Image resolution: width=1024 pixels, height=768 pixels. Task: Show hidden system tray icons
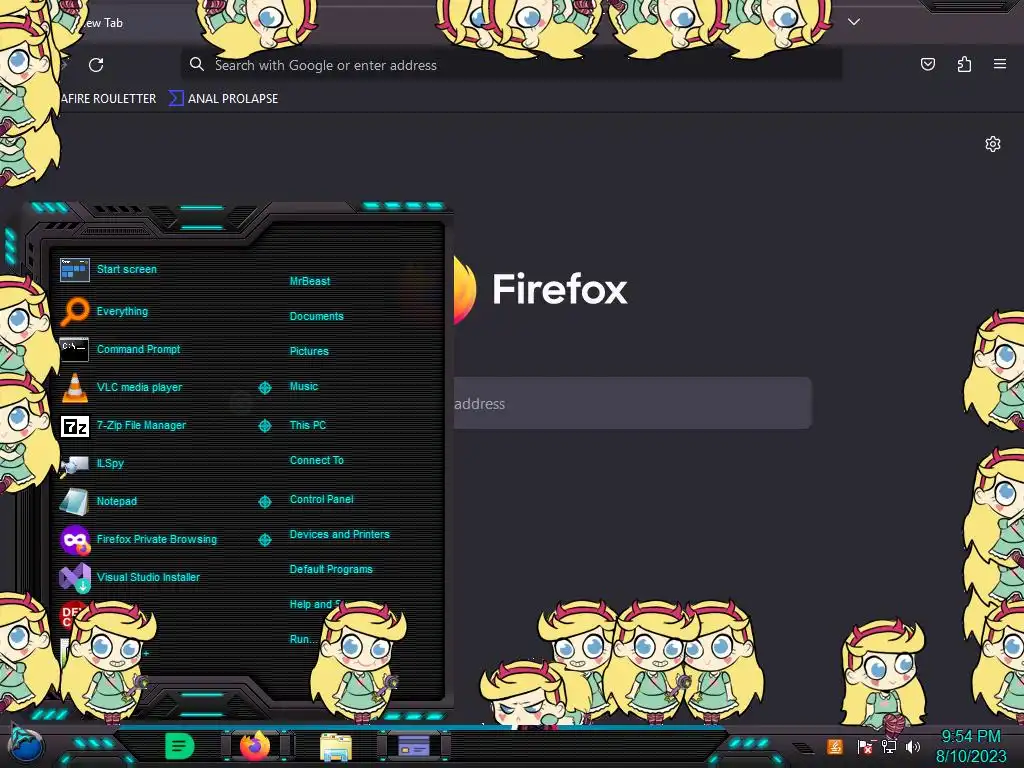point(803,748)
